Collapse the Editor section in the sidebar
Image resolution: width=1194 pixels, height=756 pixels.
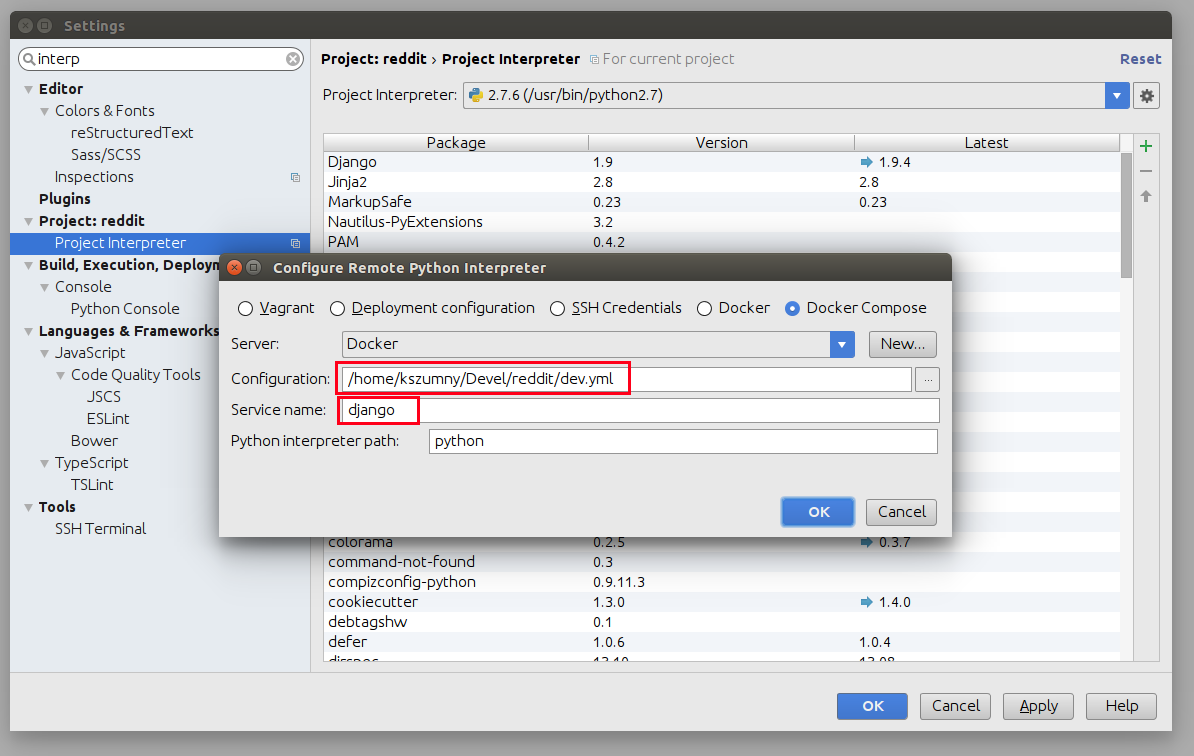28,88
